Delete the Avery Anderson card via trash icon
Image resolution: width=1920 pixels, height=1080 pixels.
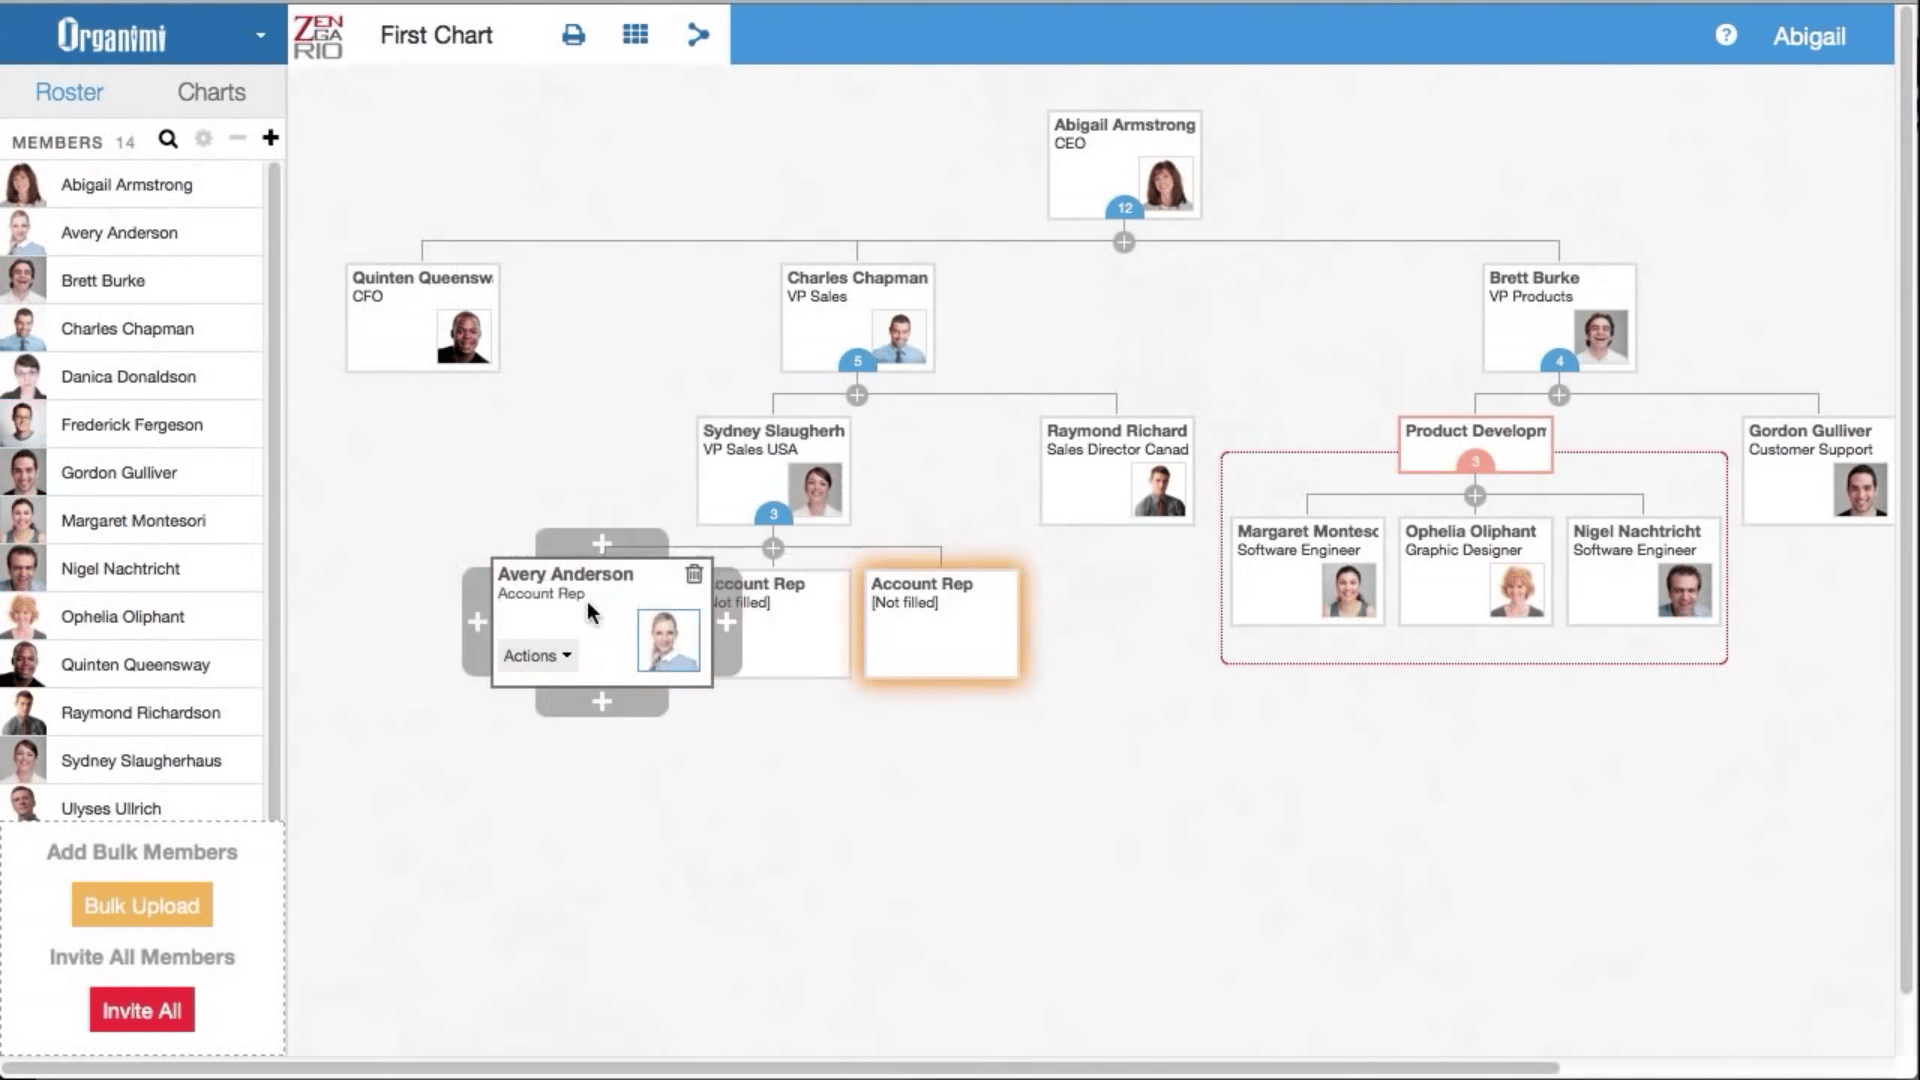click(x=694, y=574)
